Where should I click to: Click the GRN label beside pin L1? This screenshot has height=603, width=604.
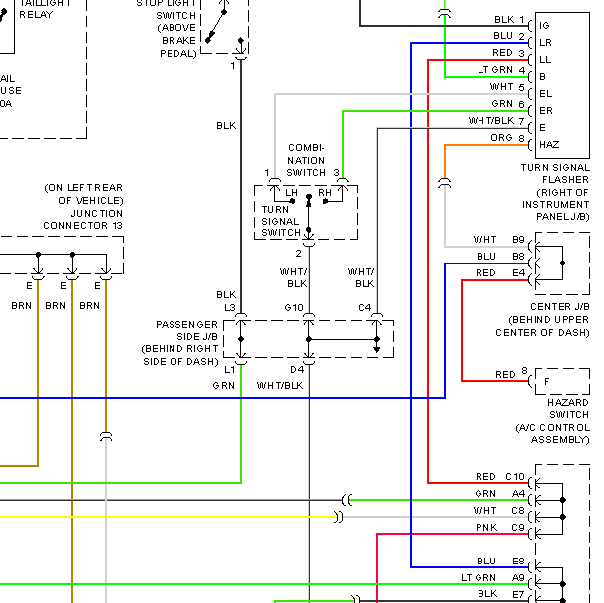(x=223, y=386)
